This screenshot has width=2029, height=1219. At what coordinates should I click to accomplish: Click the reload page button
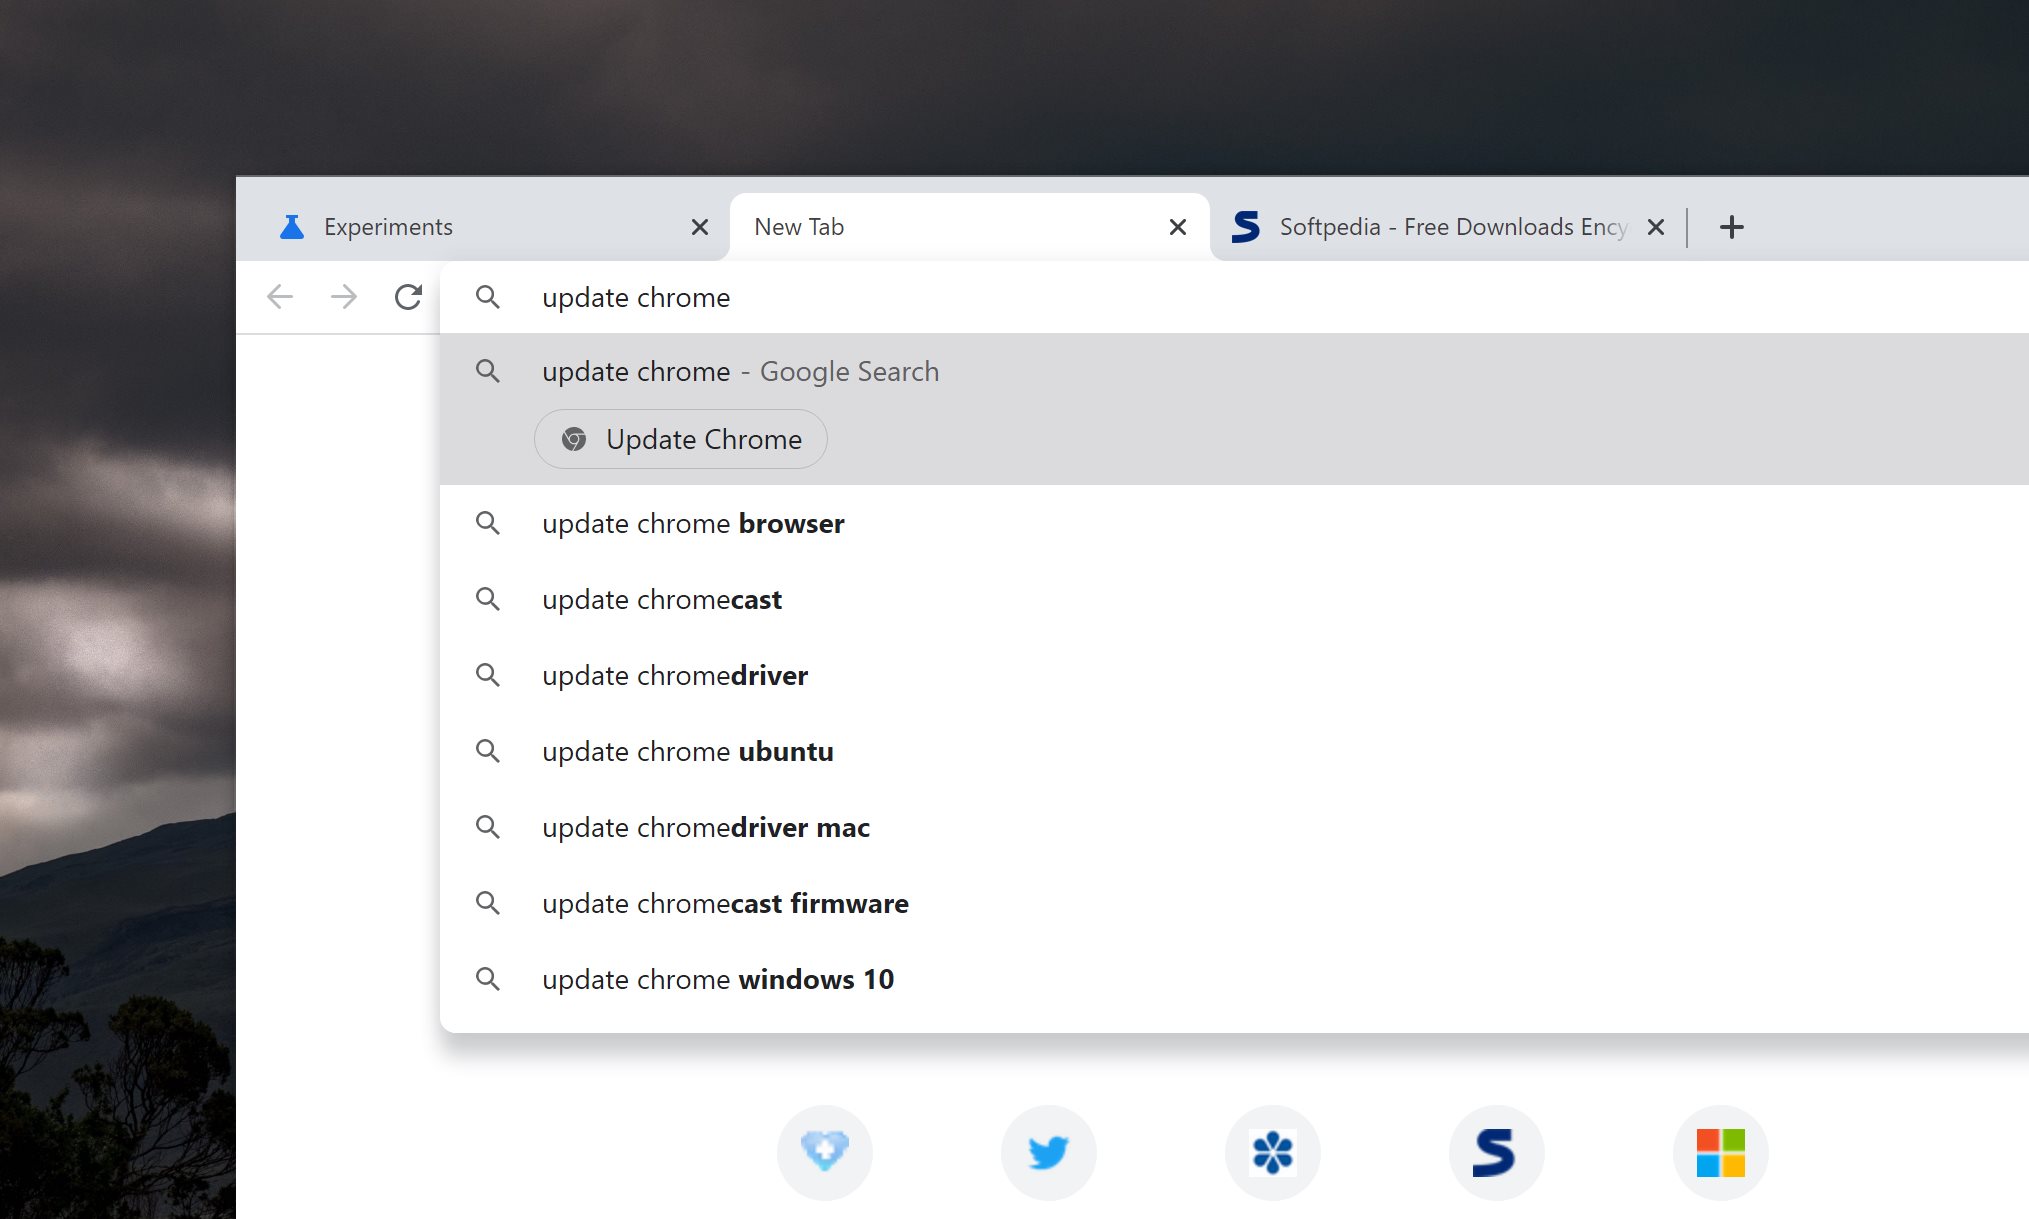408,297
